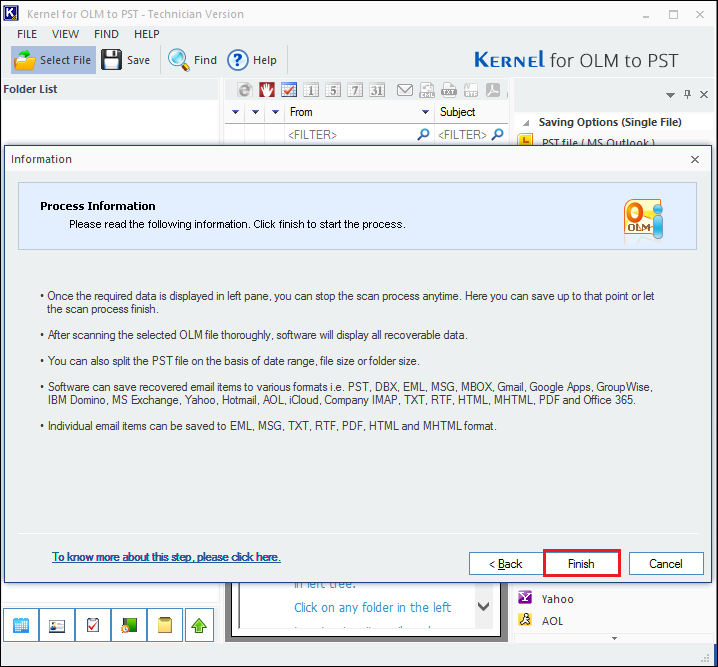
Task: Click 'Click on any folder in the left' text
Action: point(372,607)
